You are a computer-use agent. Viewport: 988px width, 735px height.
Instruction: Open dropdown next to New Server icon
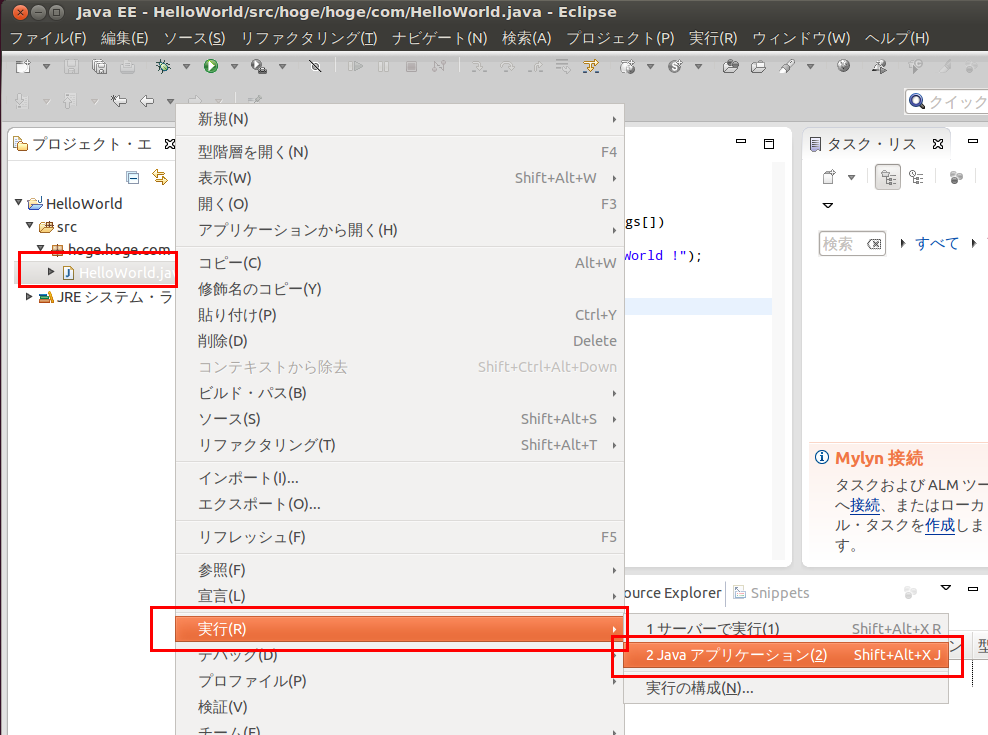(x=650, y=66)
